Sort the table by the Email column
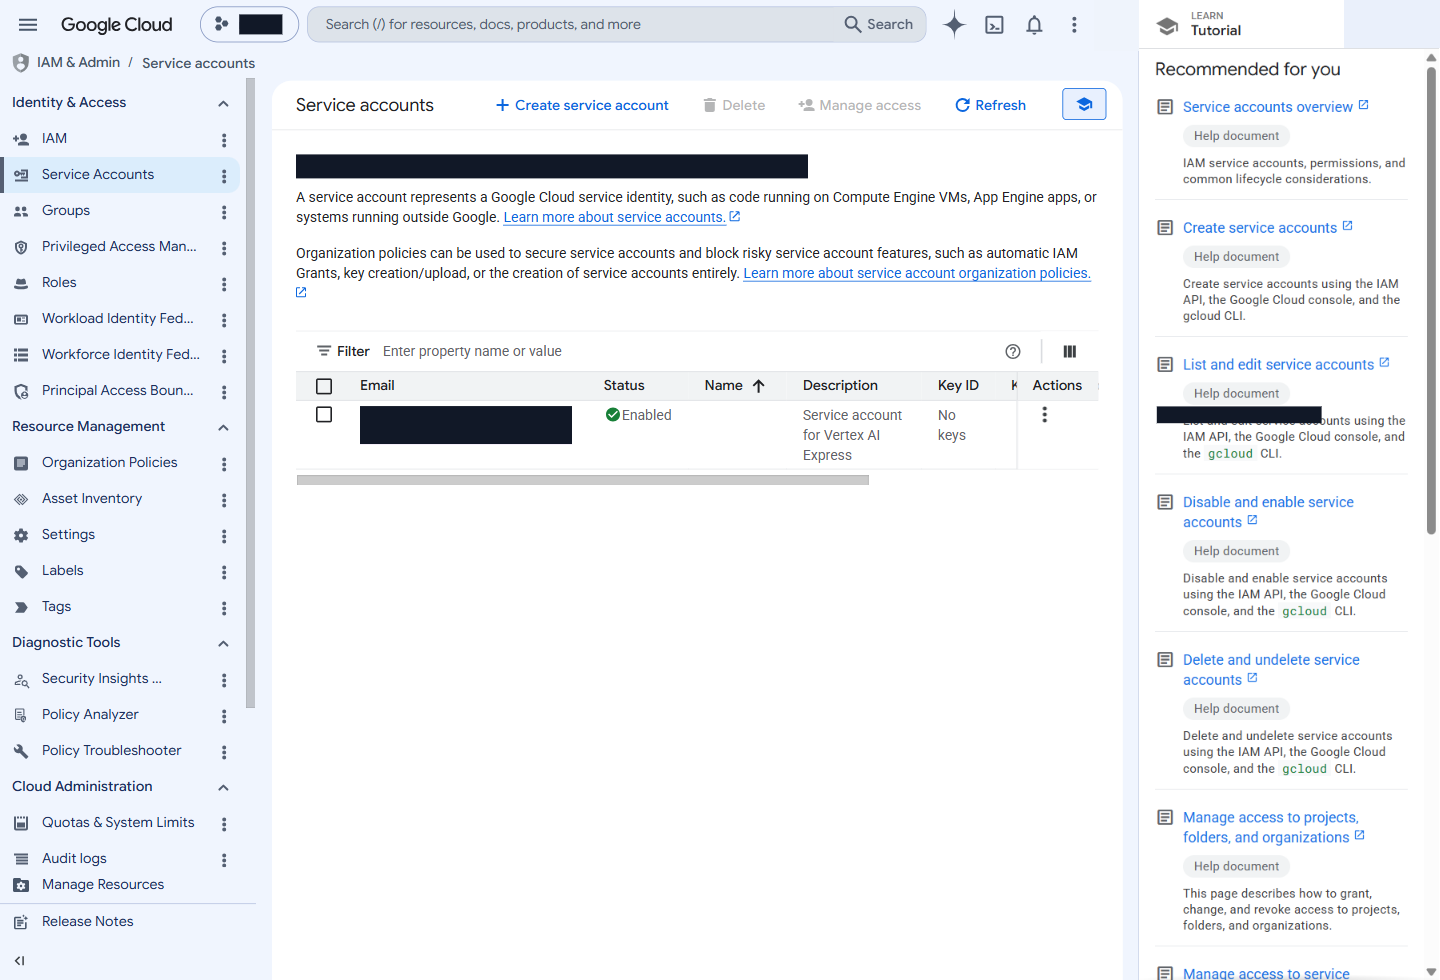 click(377, 386)
